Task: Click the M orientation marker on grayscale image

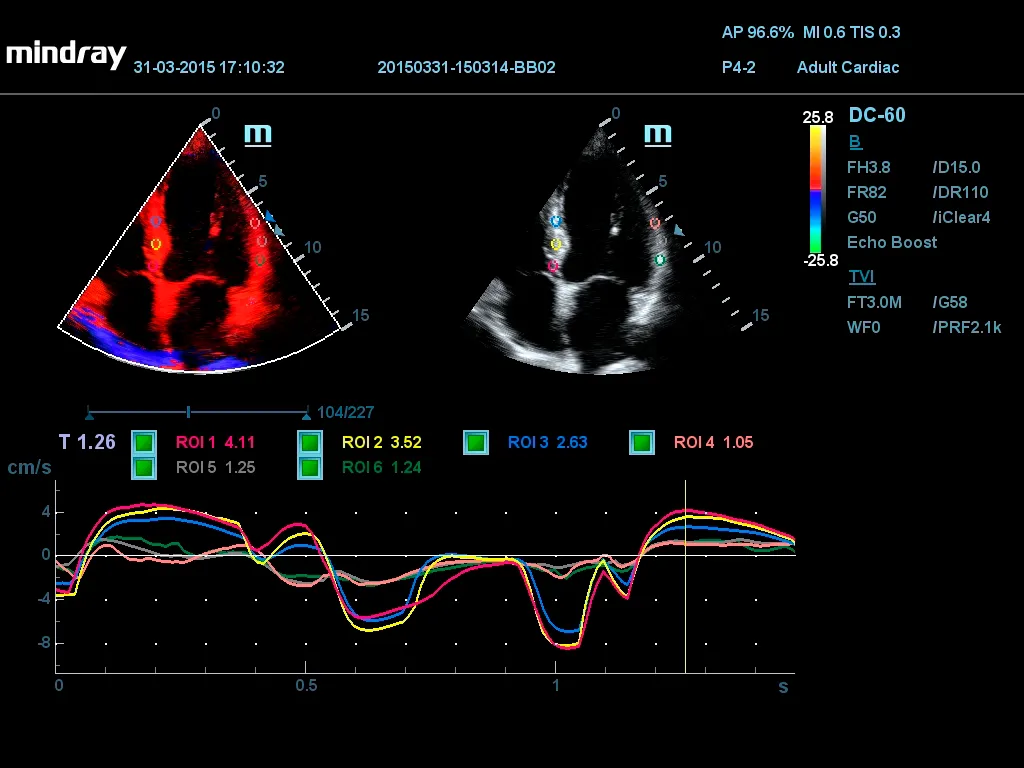Action: 657,135
